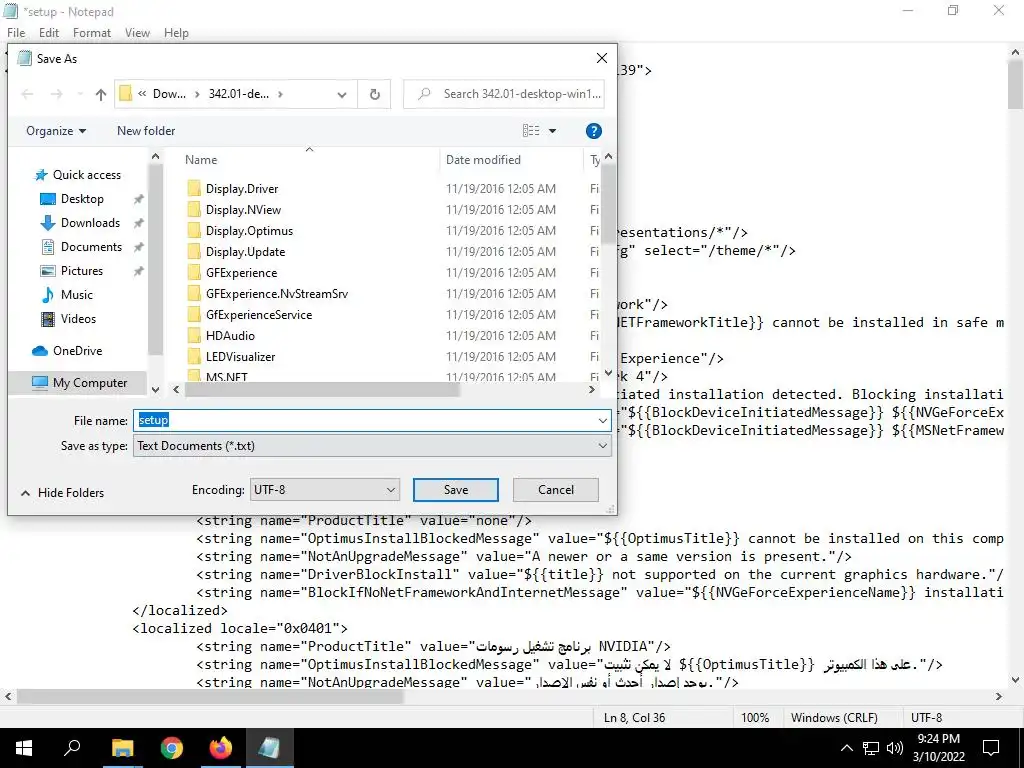Click the Forward arrow in Save As dialog
Viewport: 1024px width, 768px height.
pyautogui.click(x=57, y=94)
